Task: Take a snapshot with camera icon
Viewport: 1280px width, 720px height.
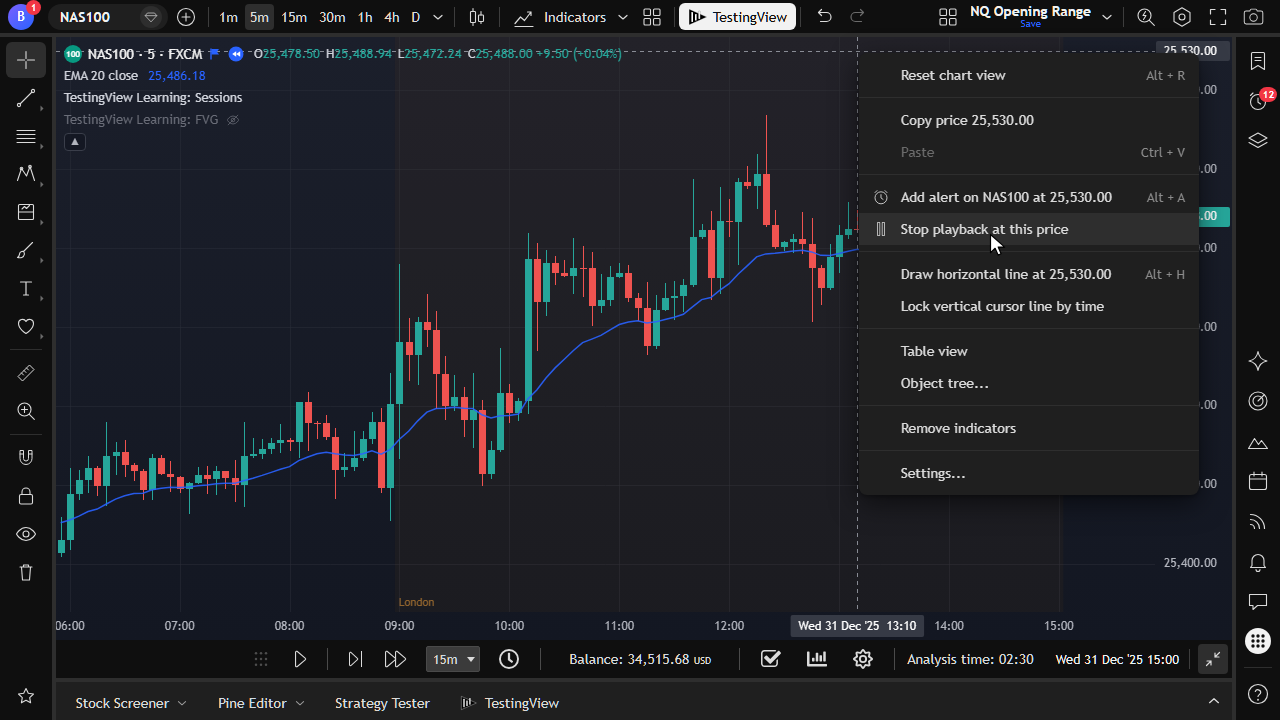Action: [1253, 17]
